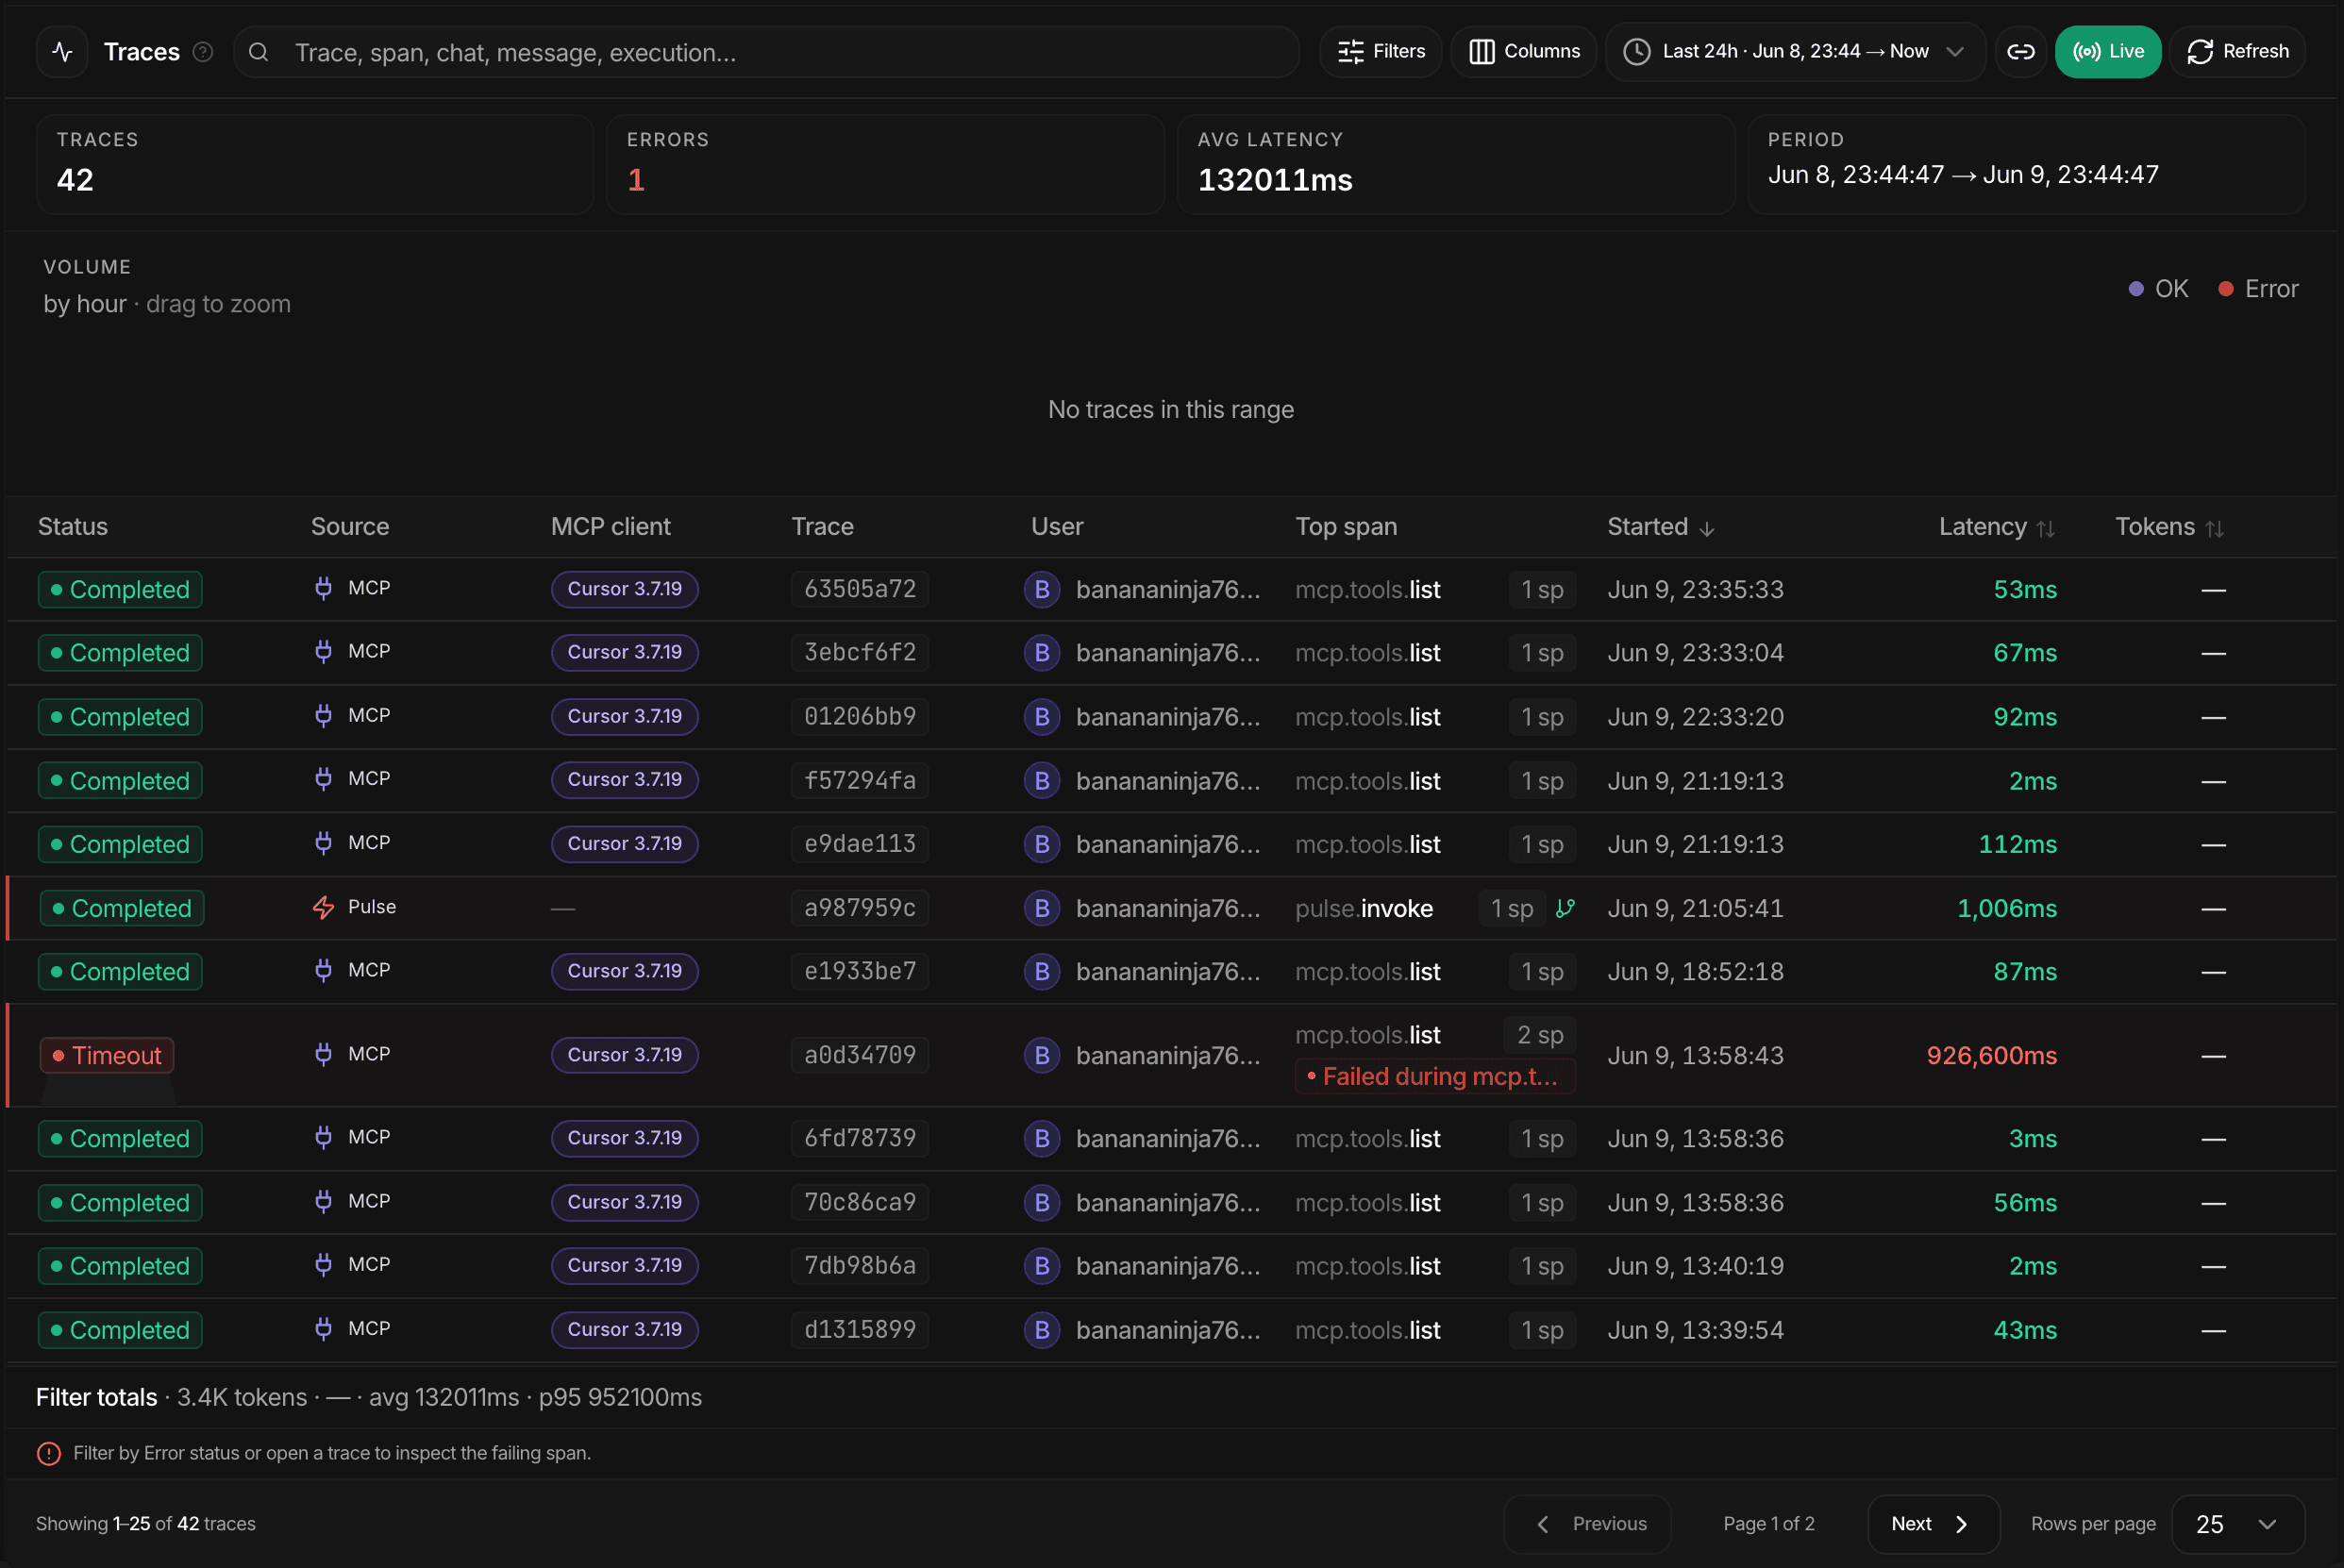Toggle OK series in volume legend
The height and width of the screenshot is (1568, 2344).
(2158, 289)
